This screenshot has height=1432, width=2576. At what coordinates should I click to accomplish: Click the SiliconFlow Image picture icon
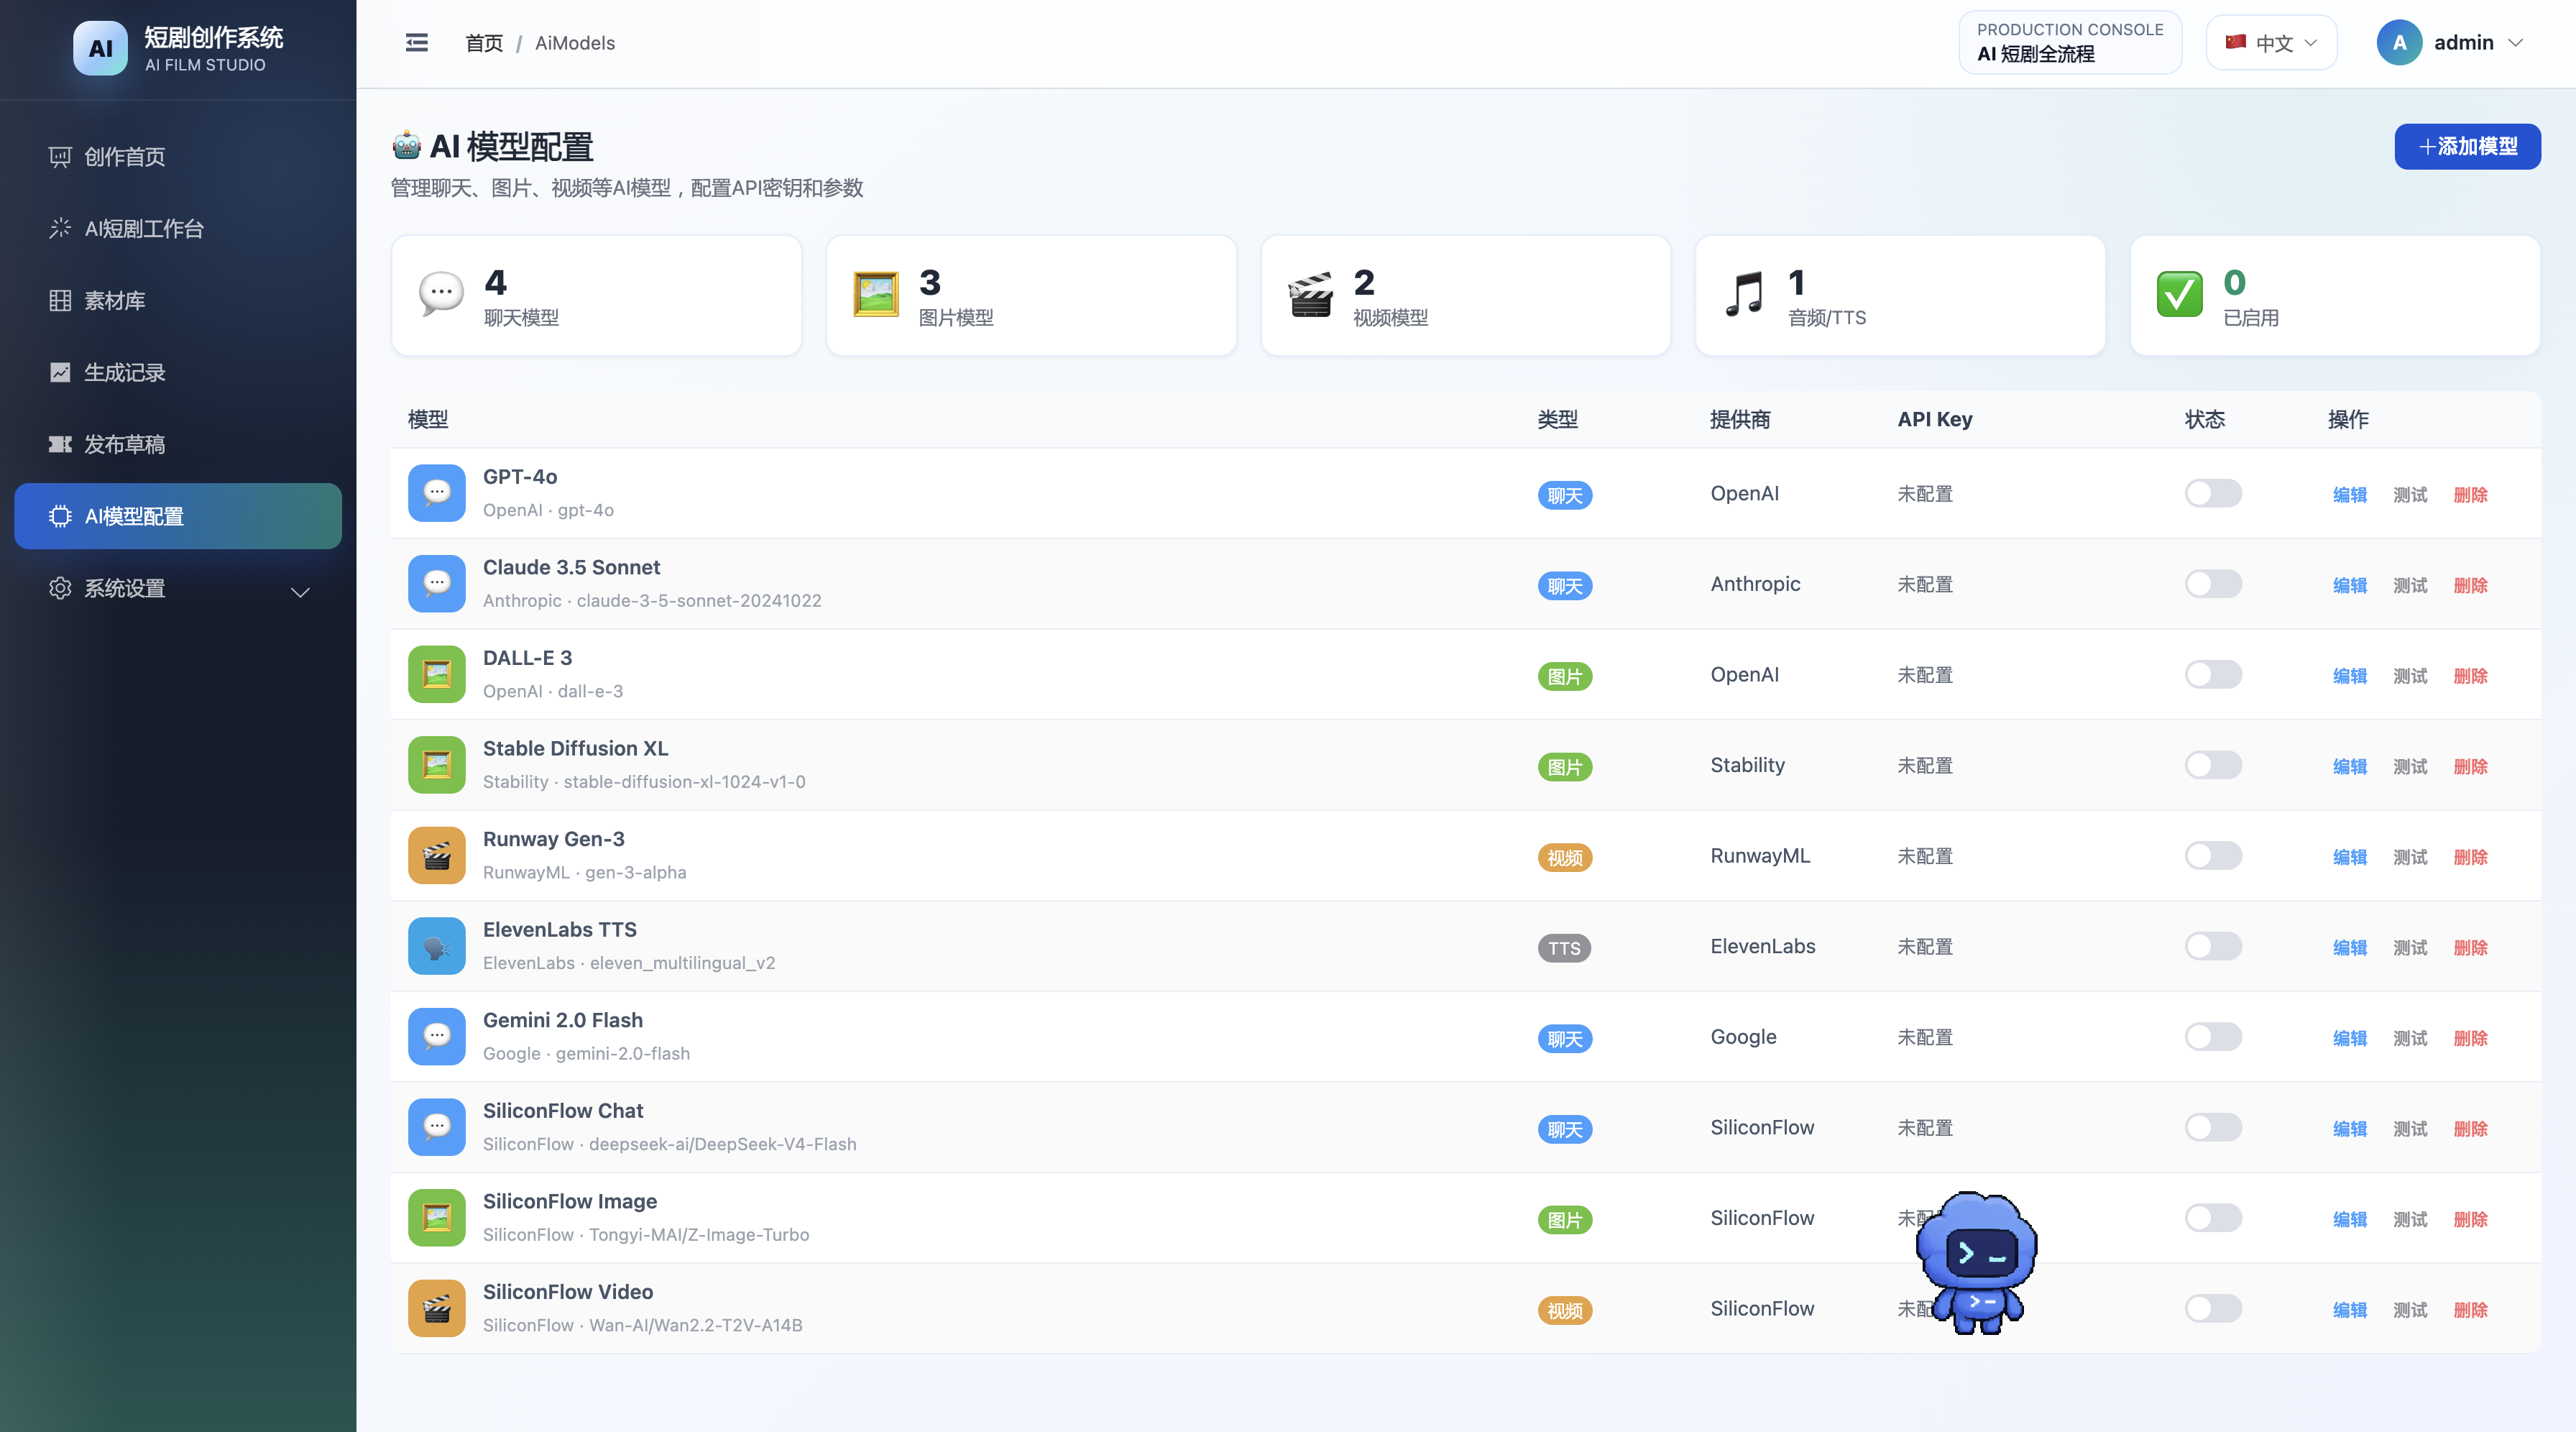437,1218
